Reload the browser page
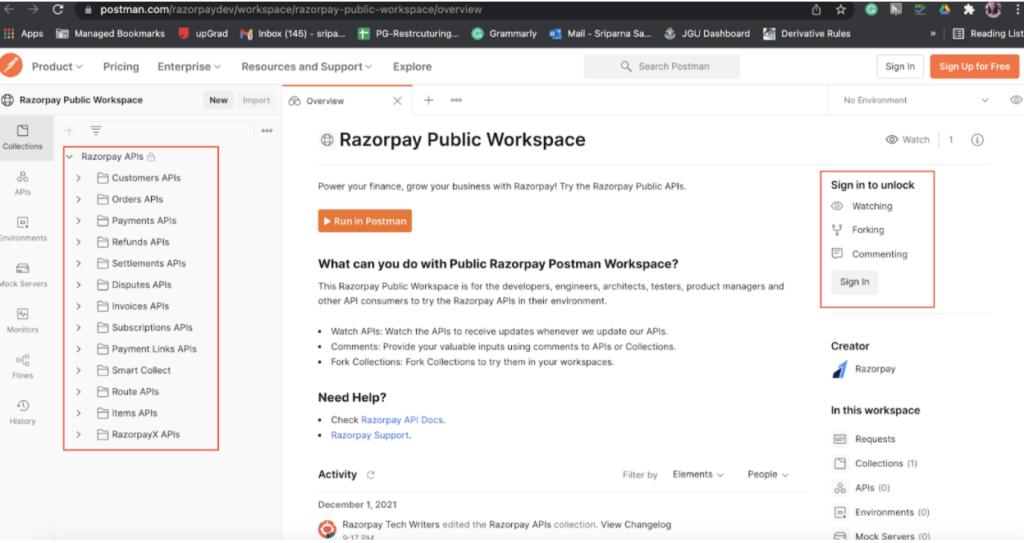The height and width of the screenshot is (543, 1024). click(x=57, y=9)
